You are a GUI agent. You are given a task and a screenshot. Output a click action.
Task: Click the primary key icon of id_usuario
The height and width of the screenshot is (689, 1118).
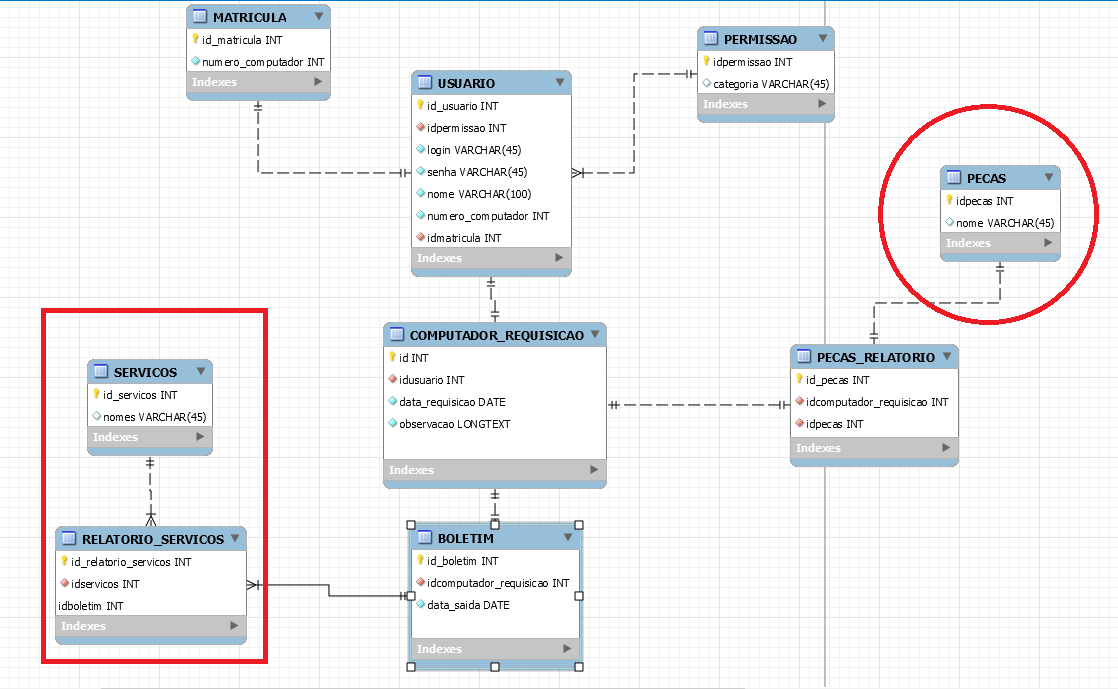pyautogui.click(x=421, y=106)
